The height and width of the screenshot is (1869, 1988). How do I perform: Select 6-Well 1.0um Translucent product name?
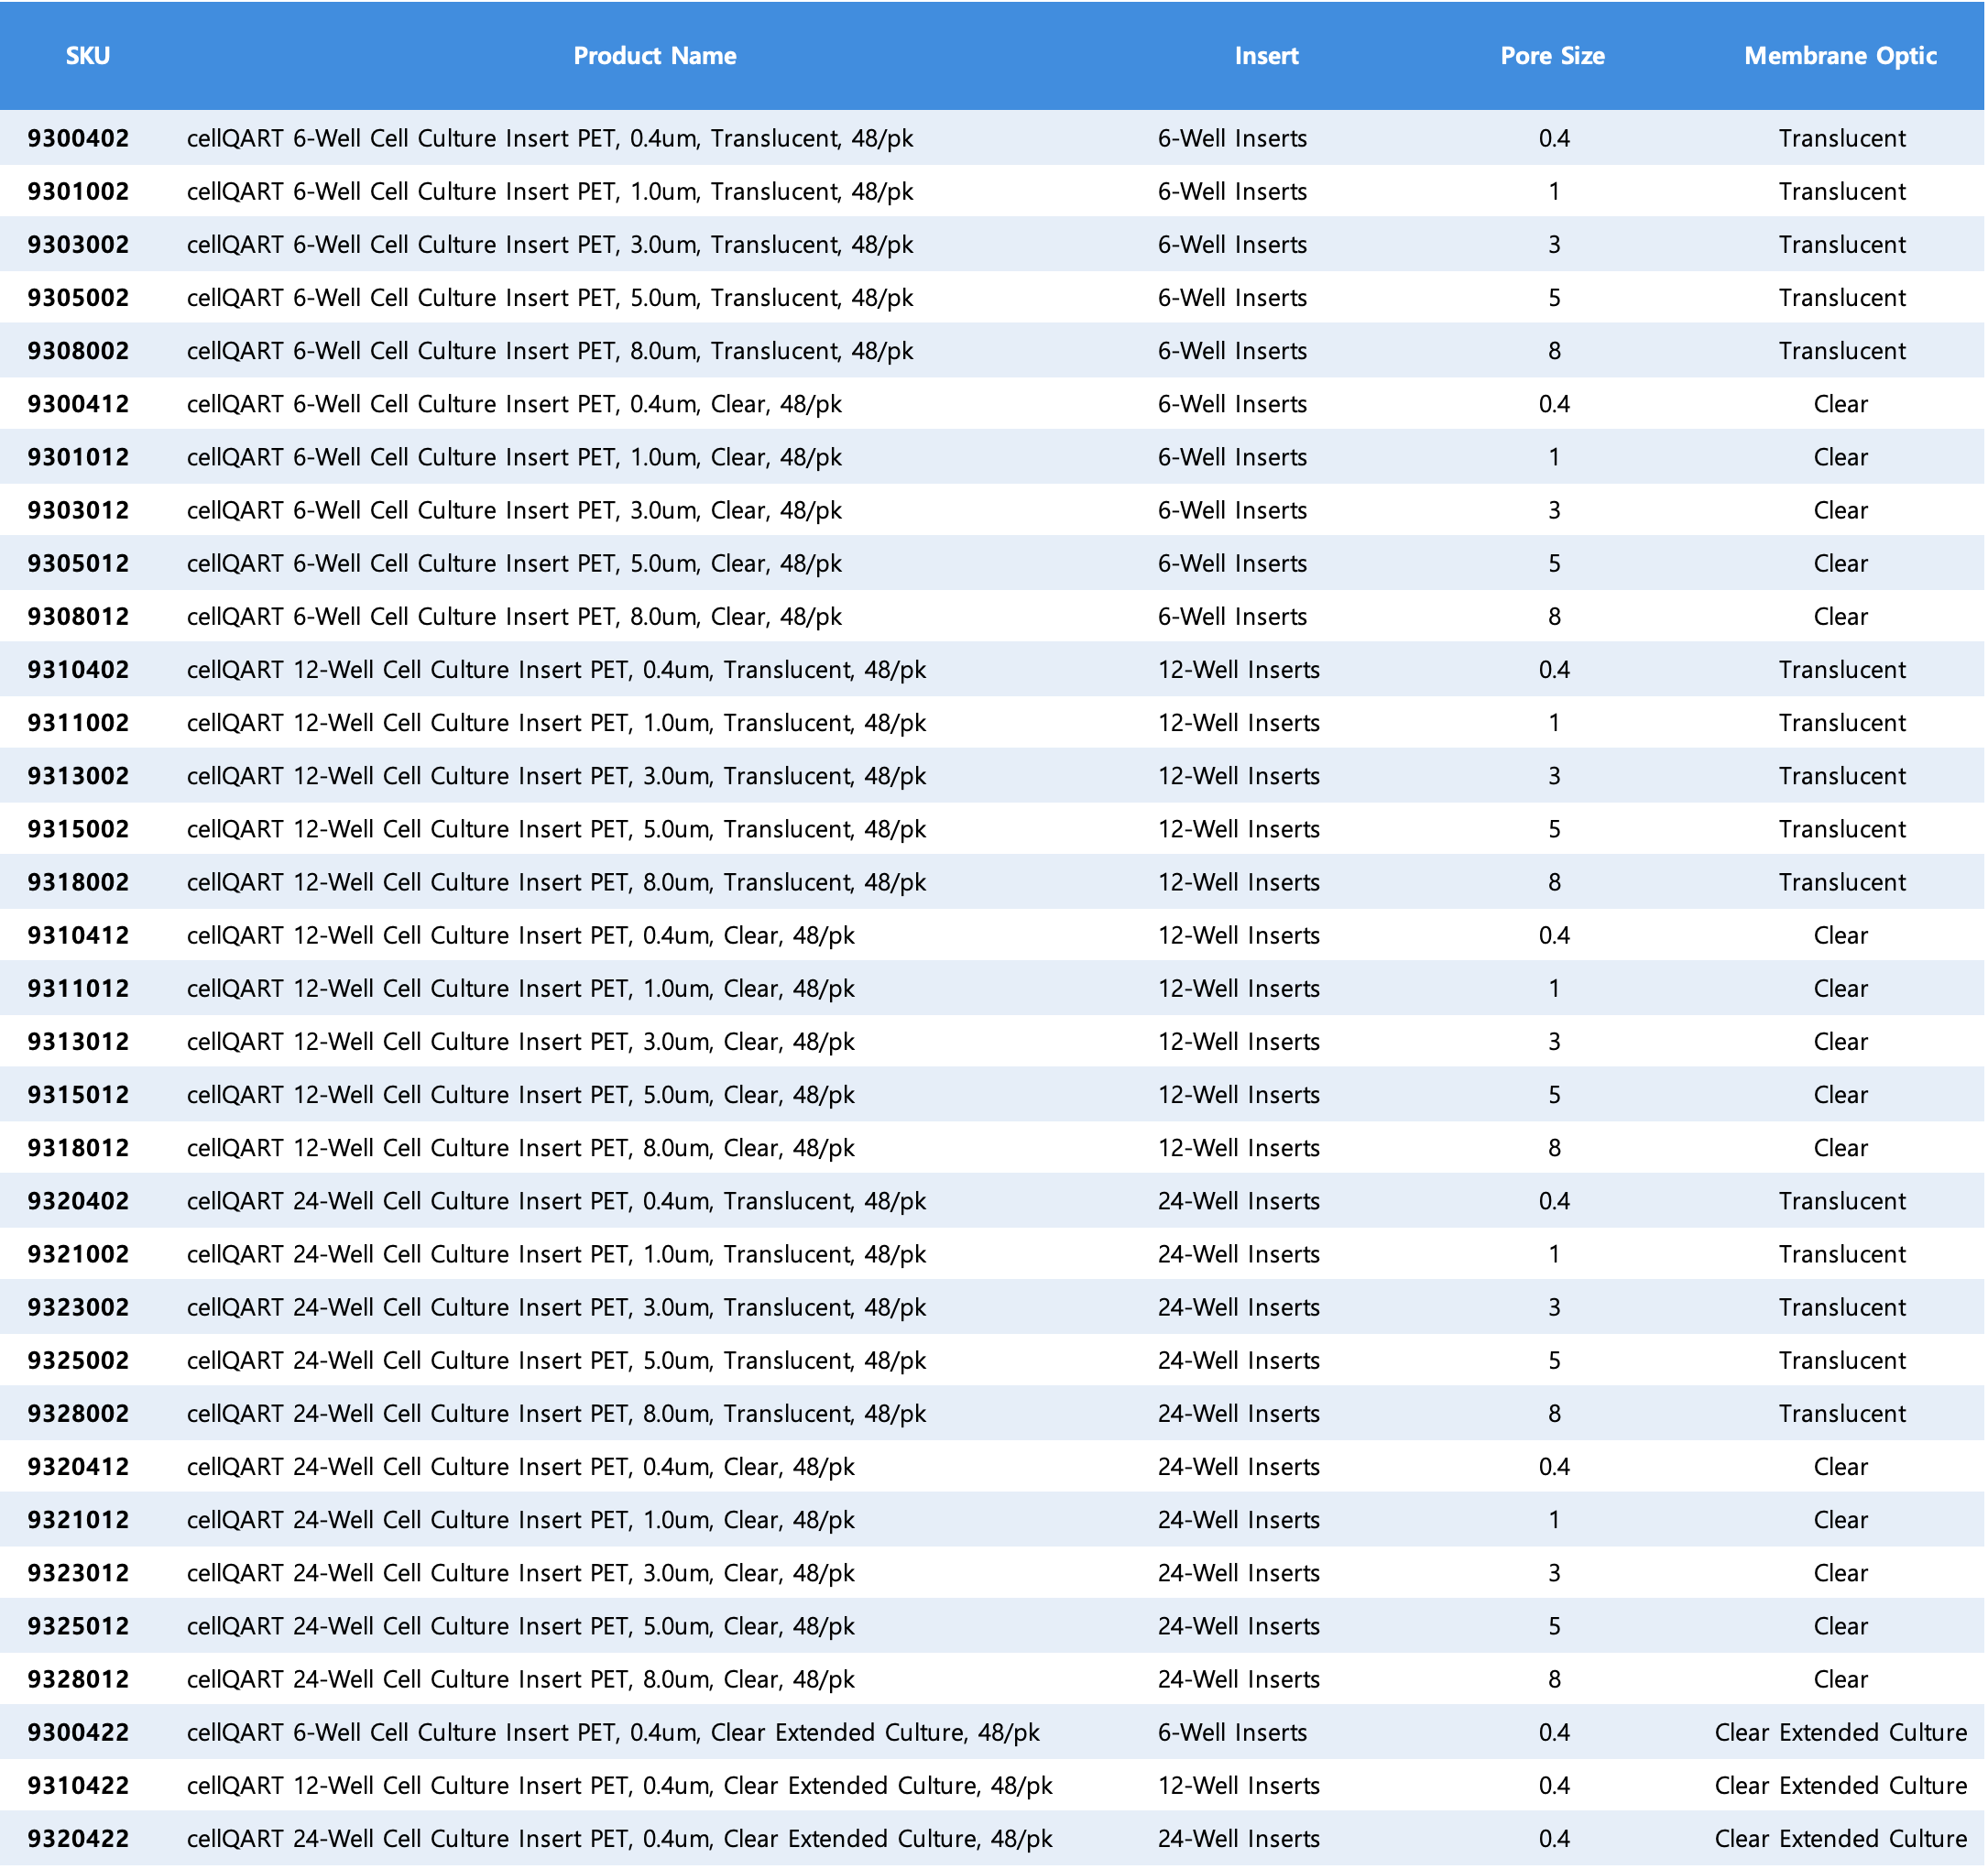(x=549, y=191)
